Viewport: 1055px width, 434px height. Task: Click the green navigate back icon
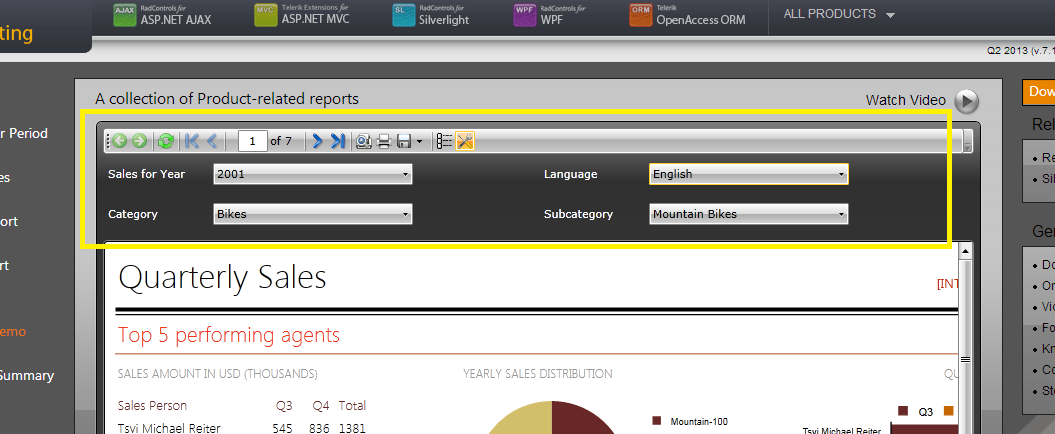[120, 141]
